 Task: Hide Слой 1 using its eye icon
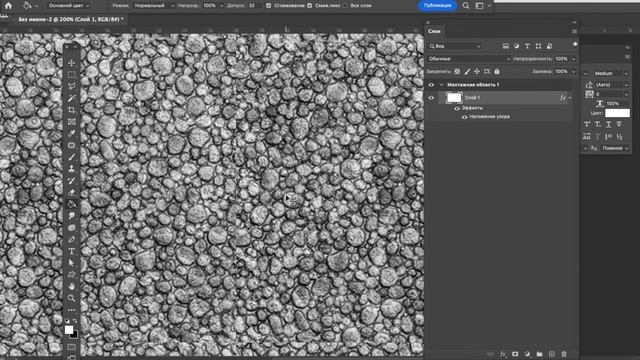[431, 98]
